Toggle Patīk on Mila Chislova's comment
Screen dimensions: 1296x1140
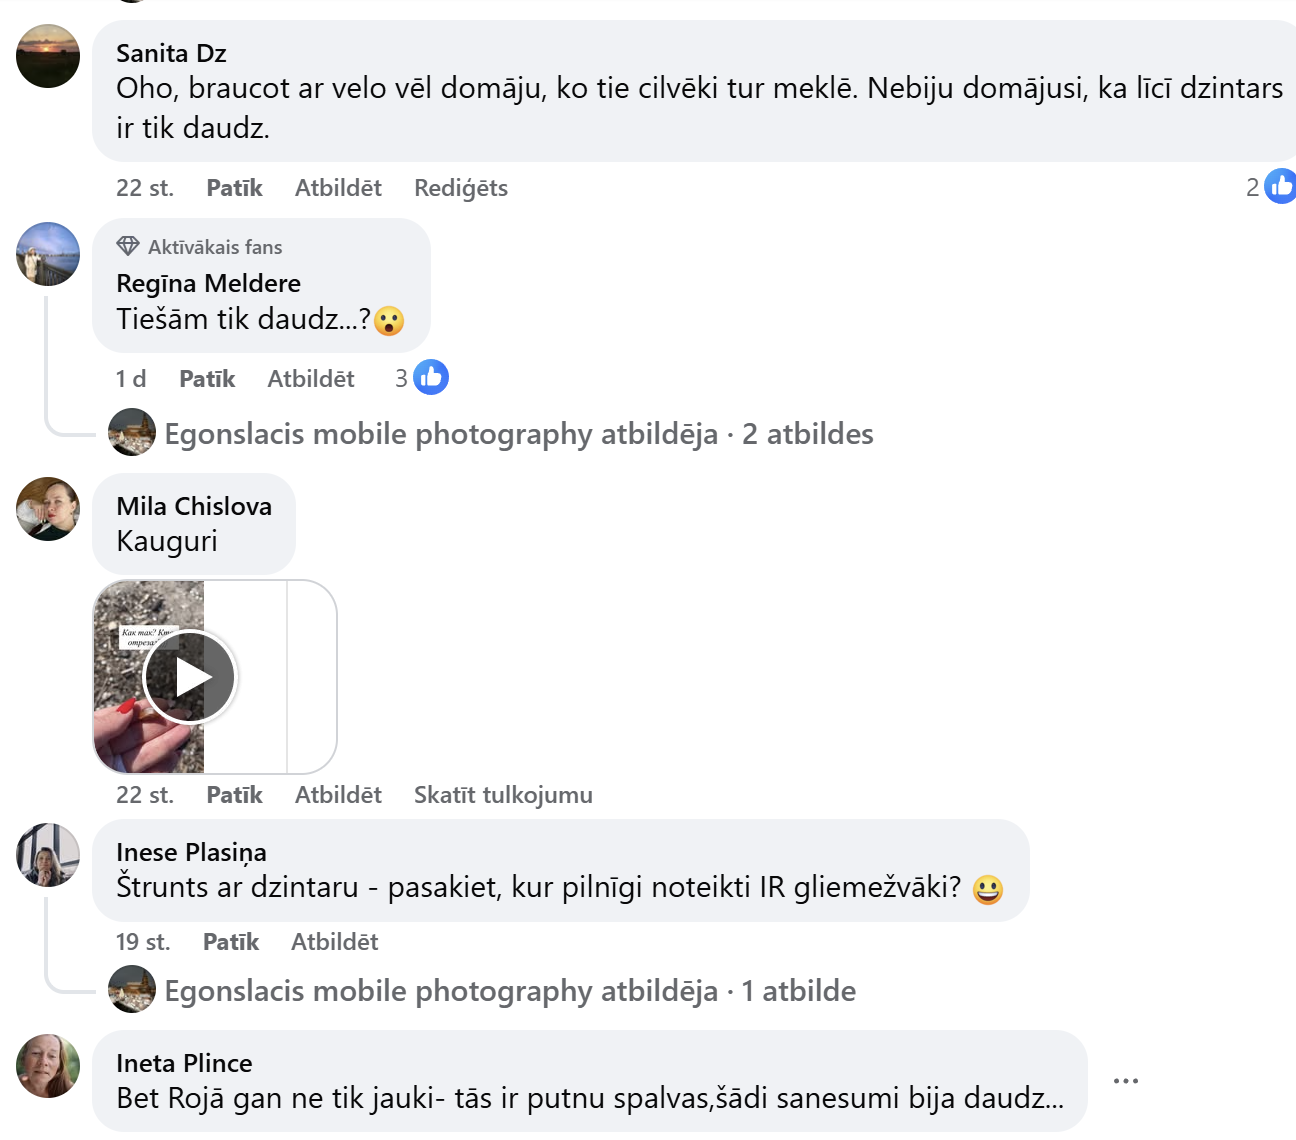click(234, 795)
